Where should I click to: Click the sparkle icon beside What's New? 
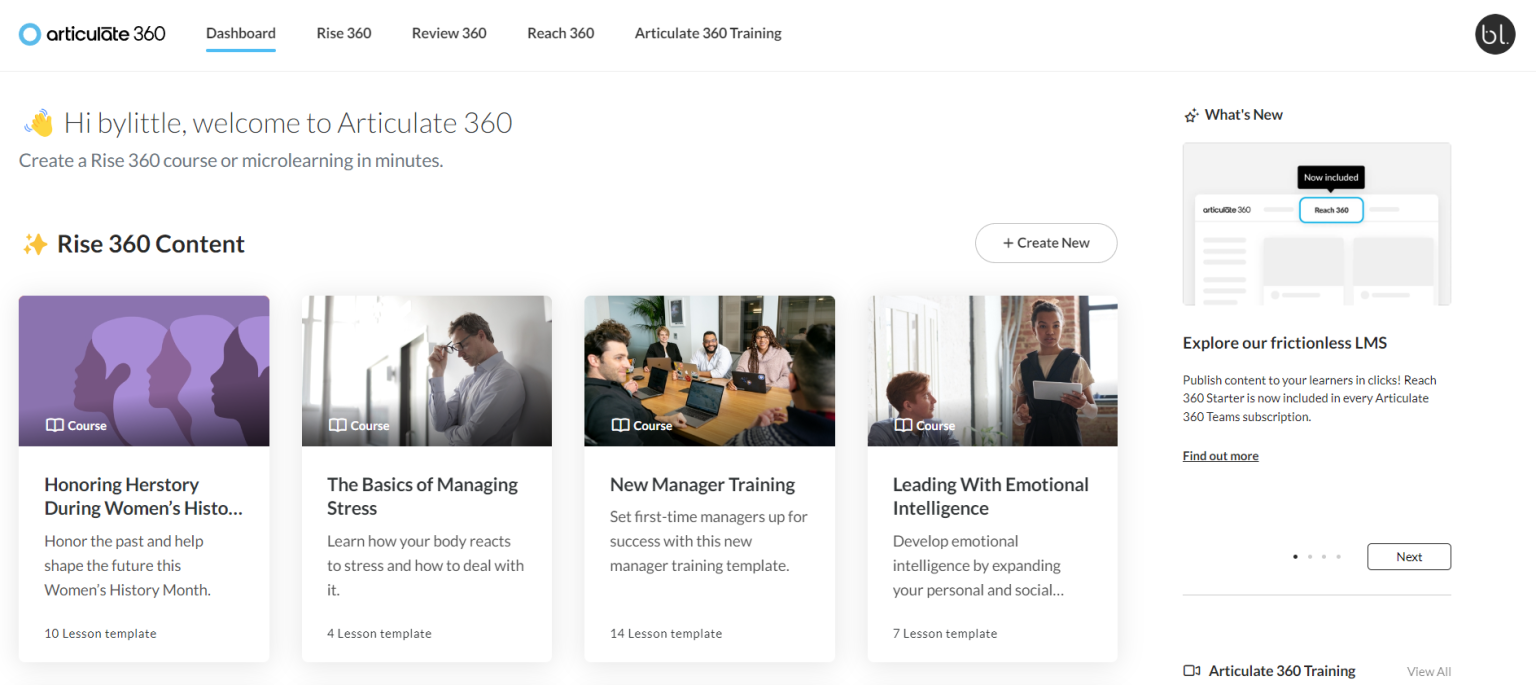click(x=1190, y=114)
